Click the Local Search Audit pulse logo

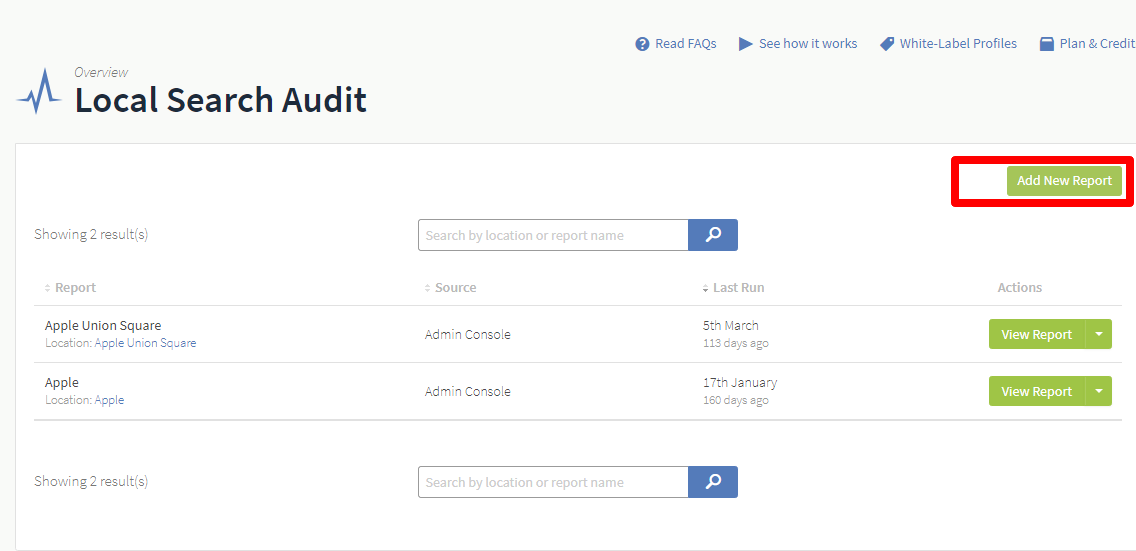(x=39, y=91)
